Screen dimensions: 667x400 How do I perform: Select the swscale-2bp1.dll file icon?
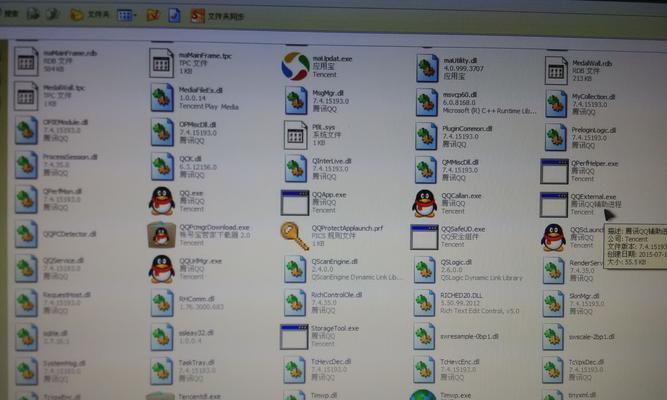tap(553, 337)
